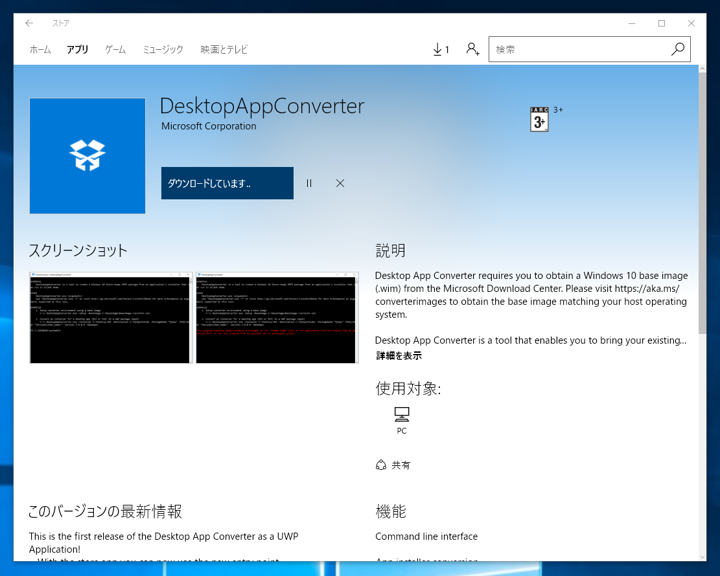Click the 3+ rating label text
The width and height of the screenshot is (720, 576).
pos(558,110)
